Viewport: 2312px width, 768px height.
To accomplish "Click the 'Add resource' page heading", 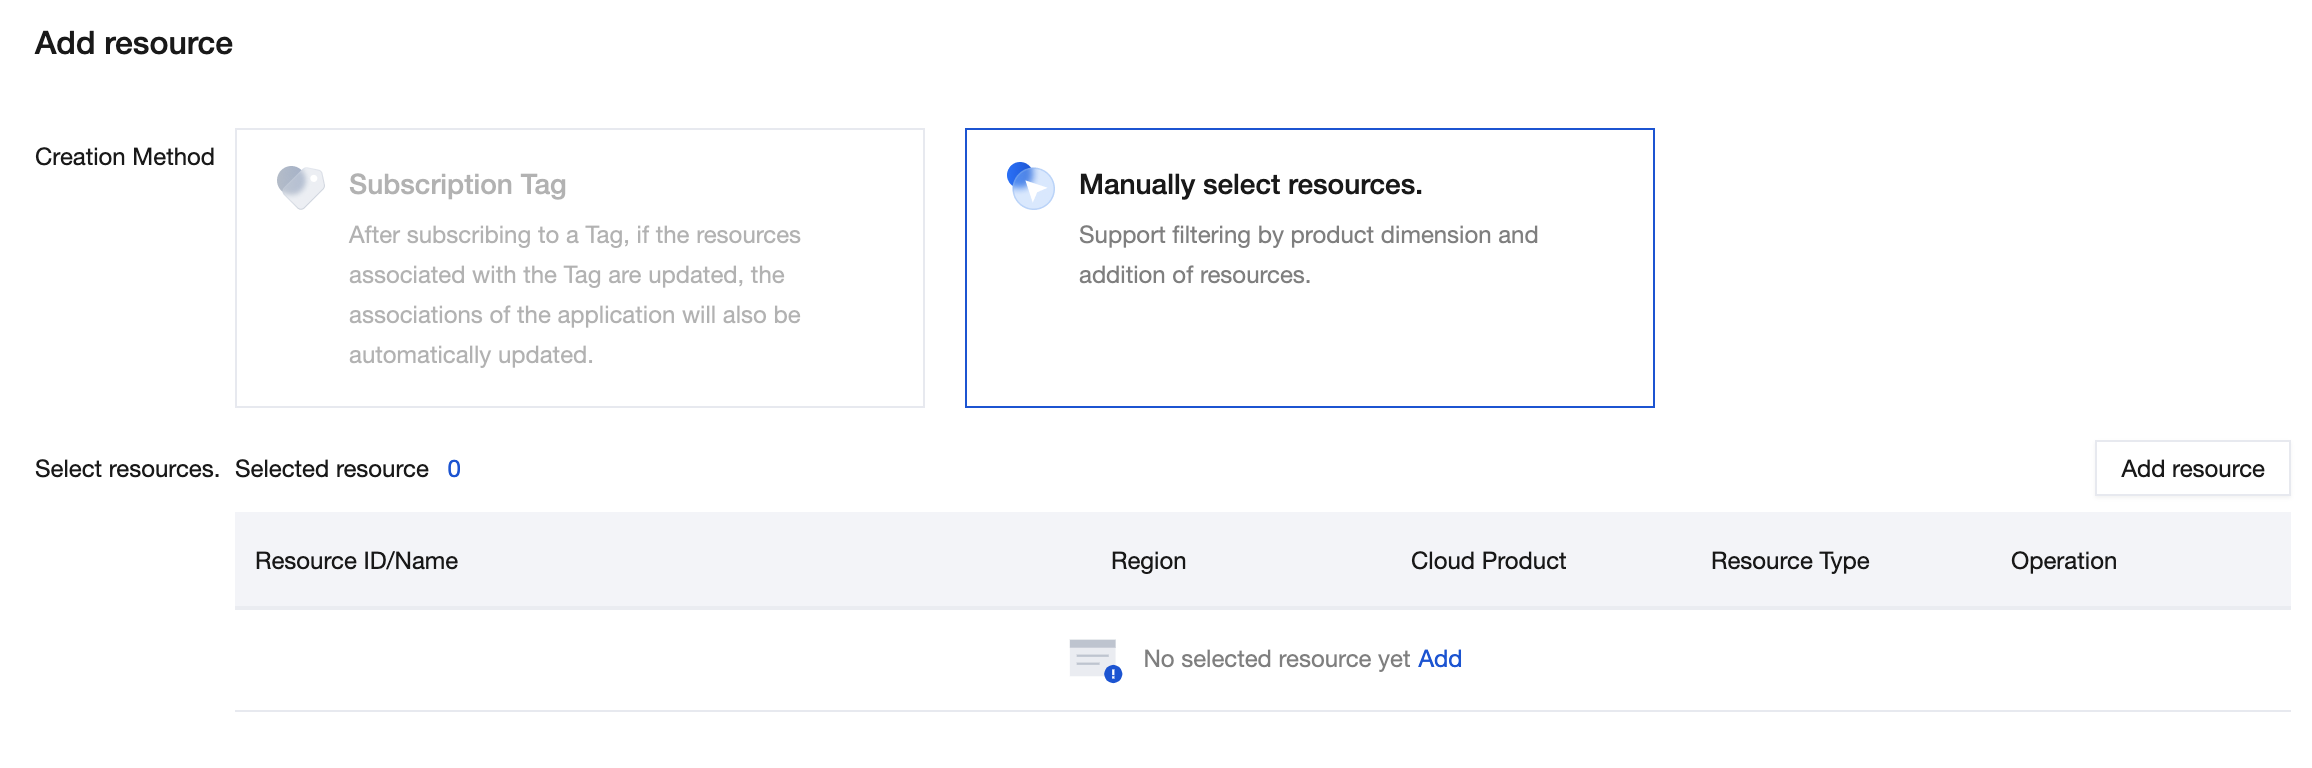I will 134,44.
